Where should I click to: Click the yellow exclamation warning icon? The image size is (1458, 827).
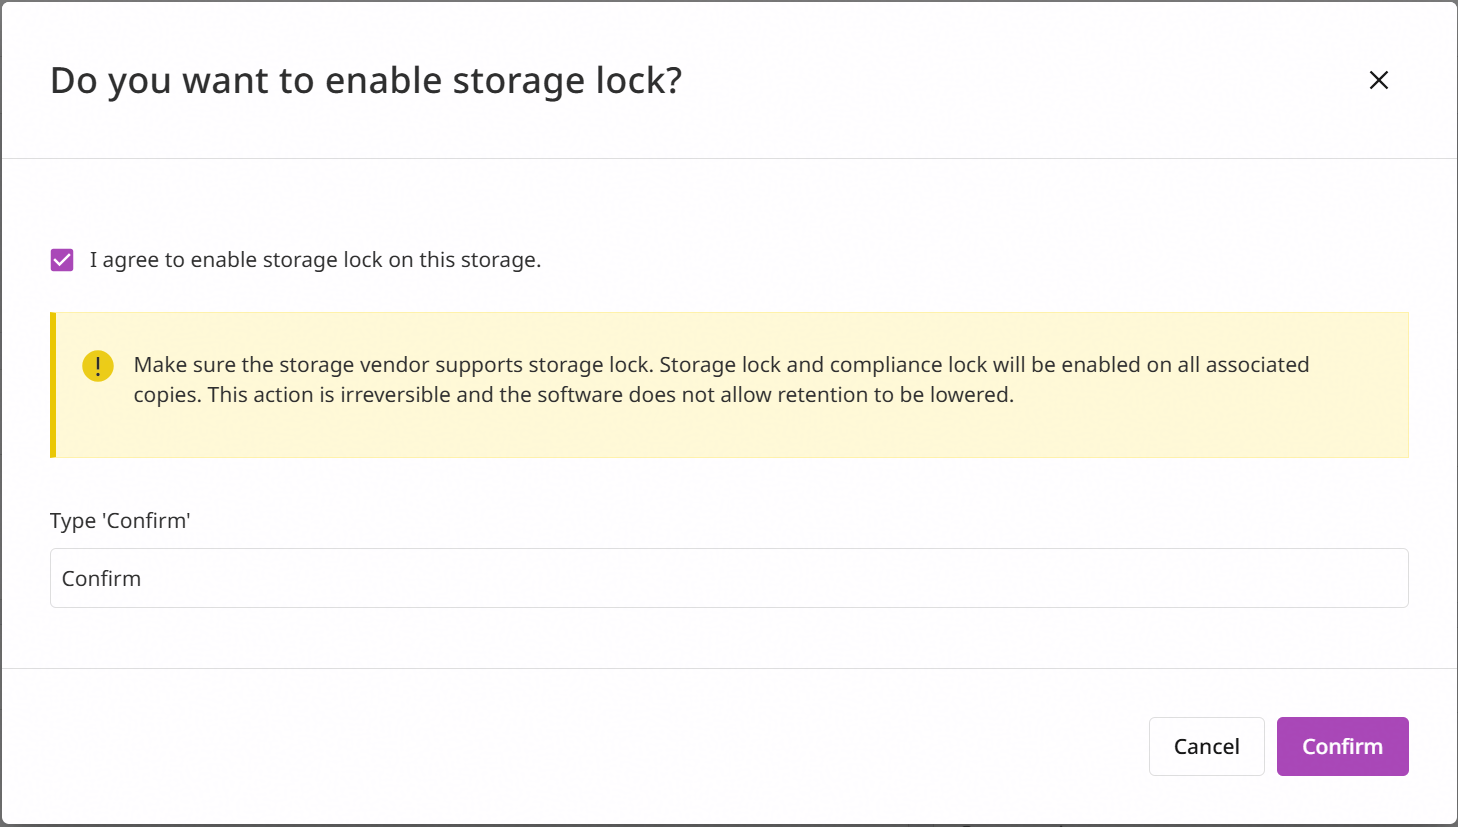[98, 366]
